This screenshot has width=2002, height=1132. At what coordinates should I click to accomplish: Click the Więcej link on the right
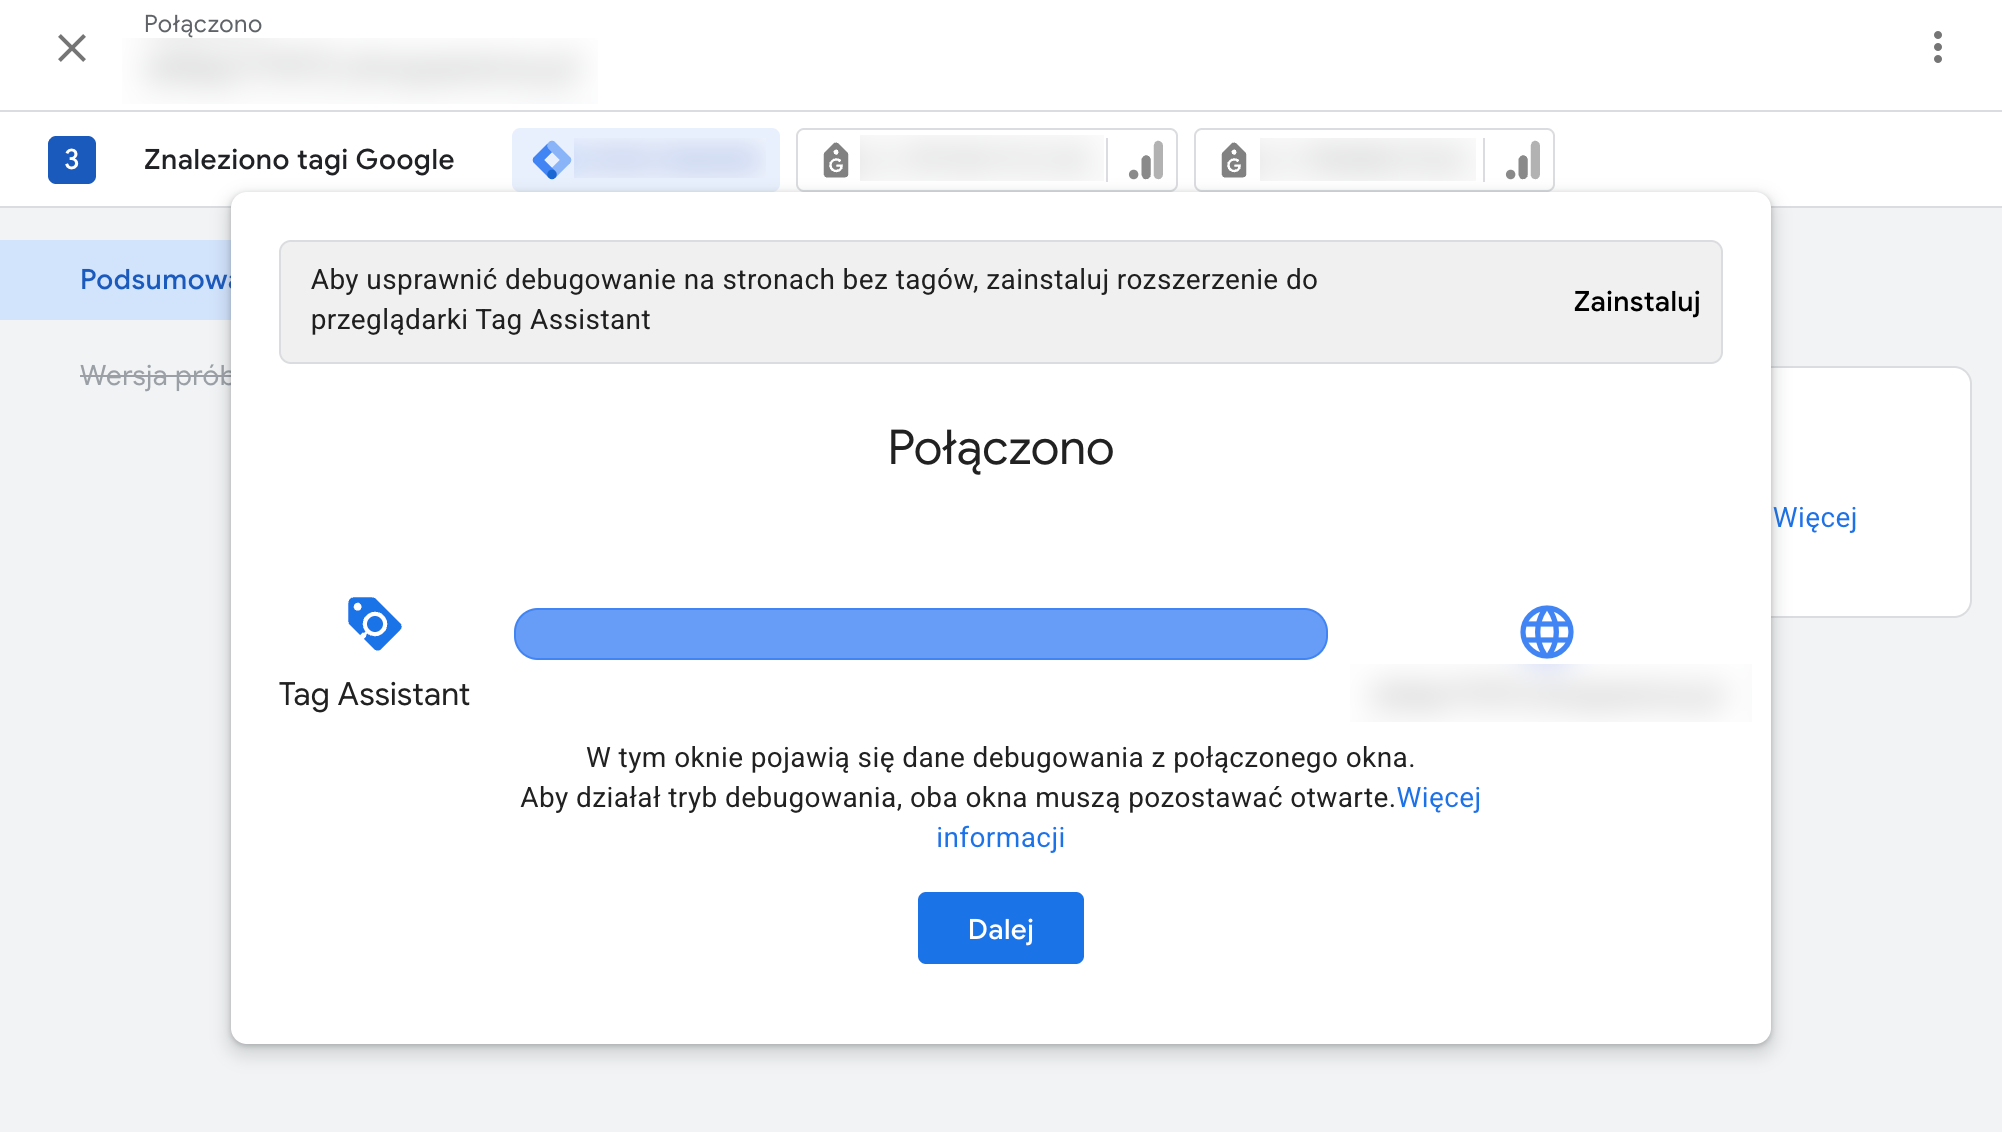(1815, 518)
